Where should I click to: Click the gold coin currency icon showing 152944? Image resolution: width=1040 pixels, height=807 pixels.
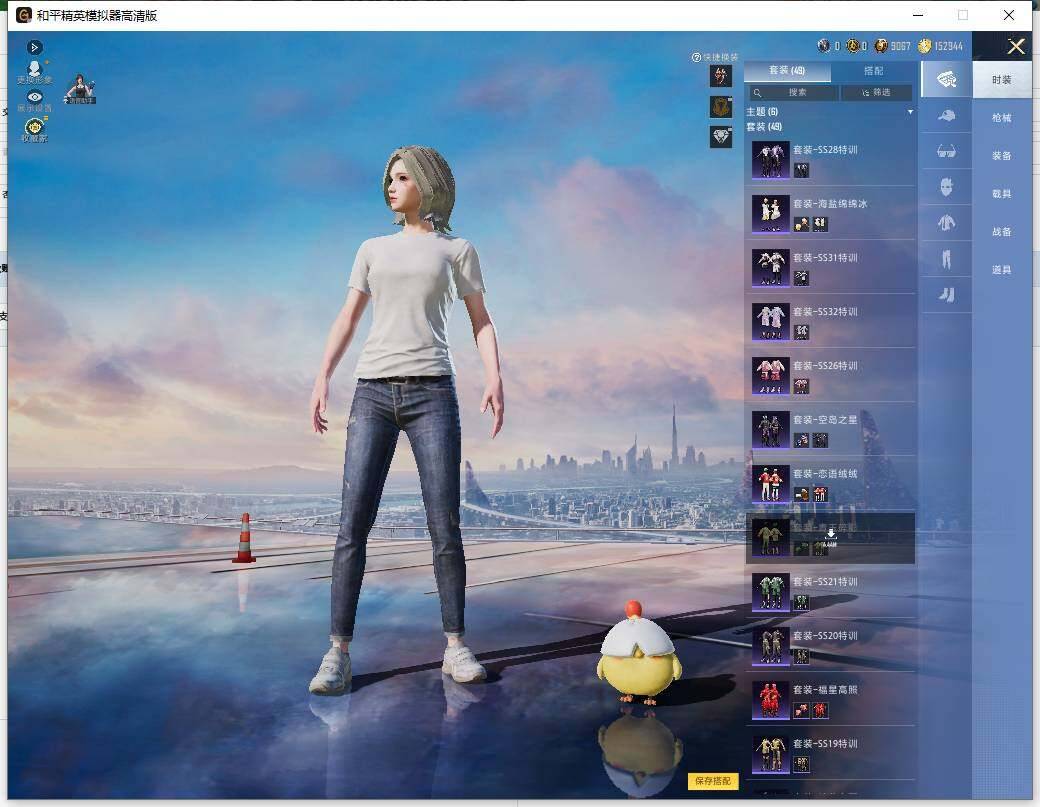pos(925,46)
